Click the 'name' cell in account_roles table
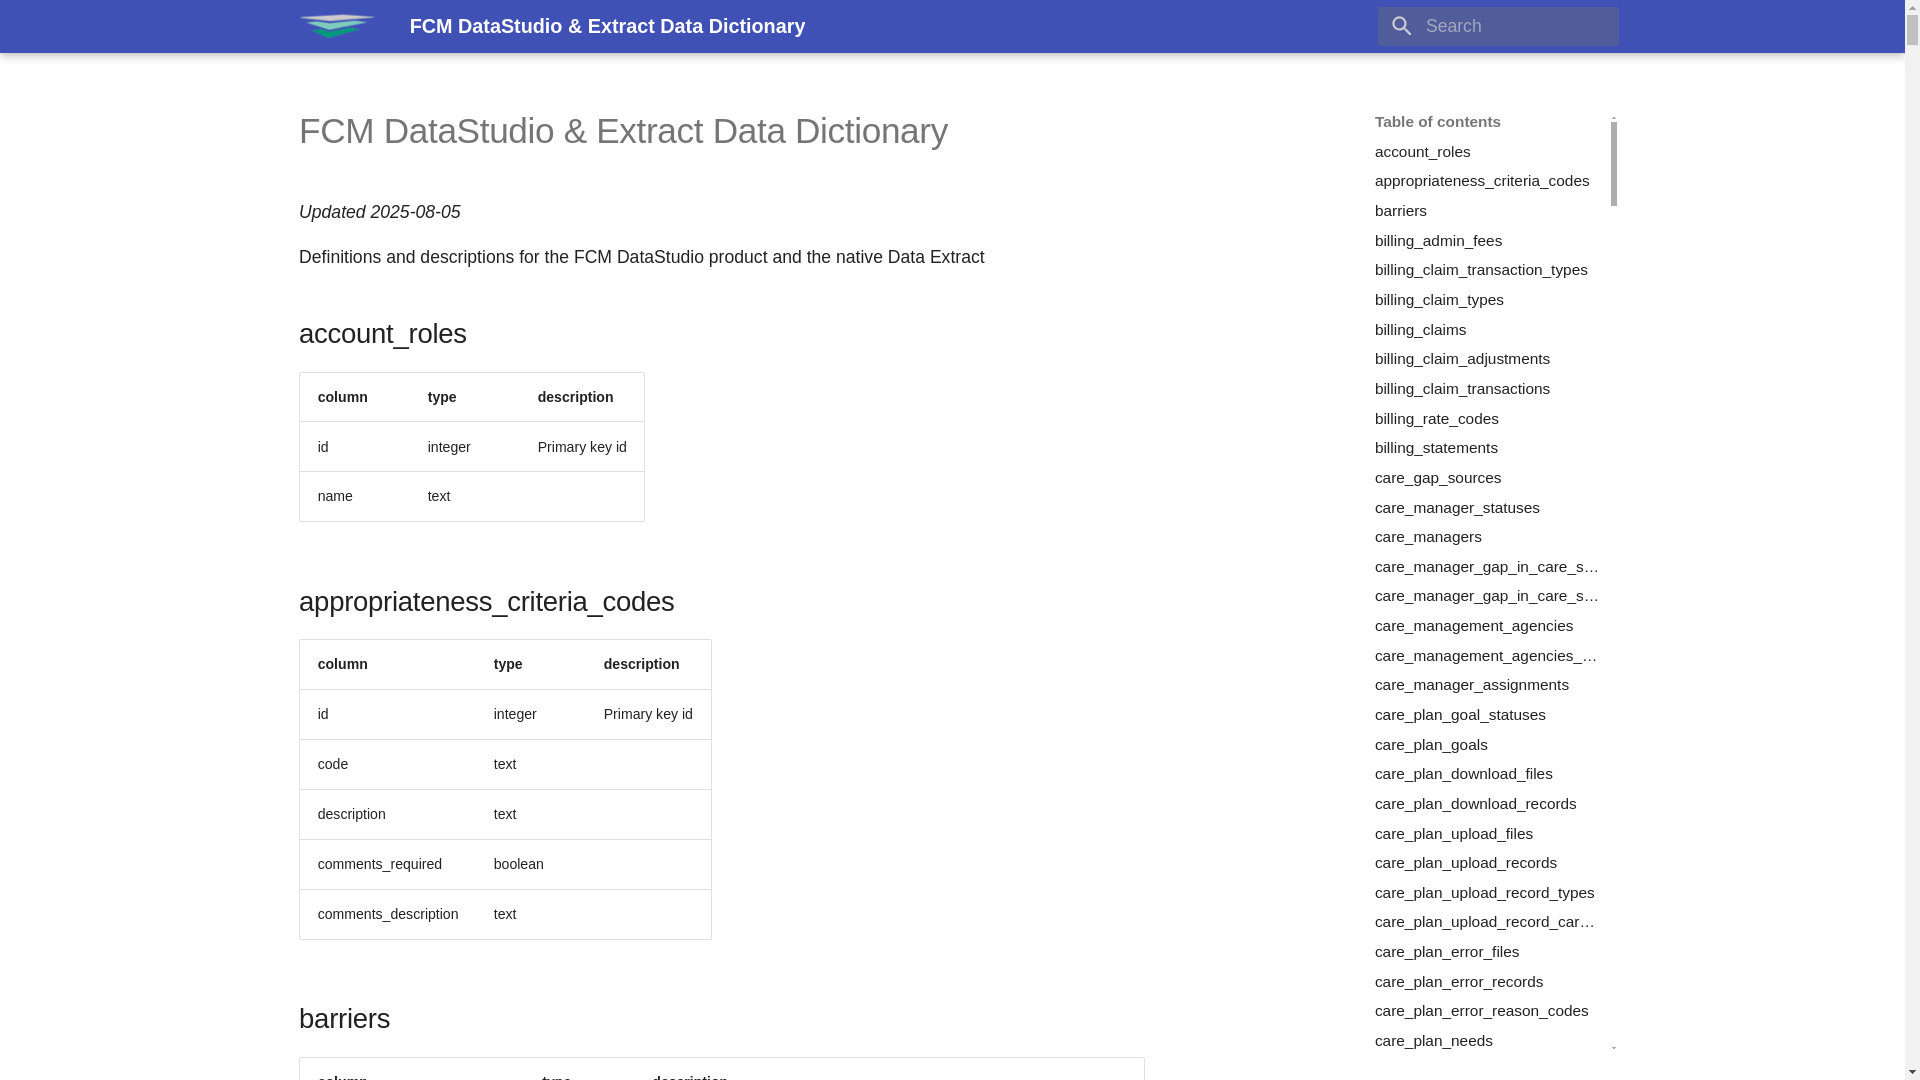This screenshot has width=1920, height=1080. (x=335, y=496)
